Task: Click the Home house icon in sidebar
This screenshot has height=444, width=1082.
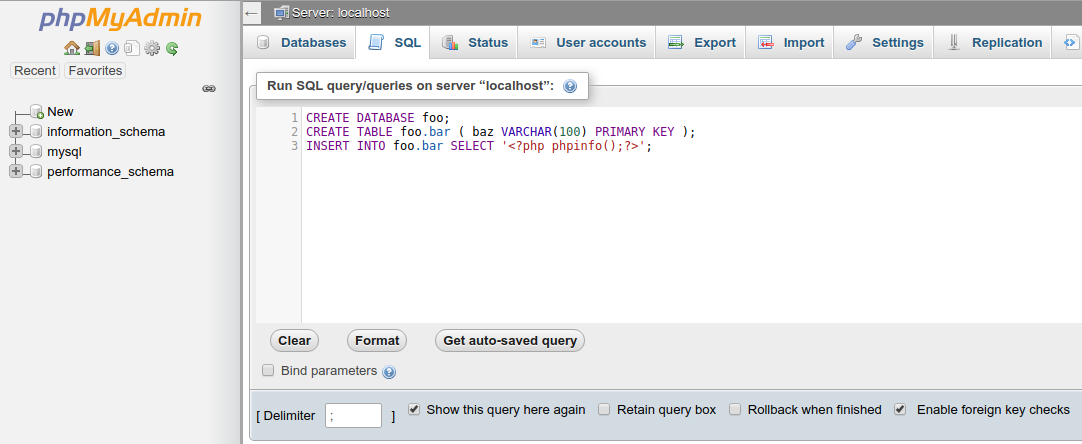Action: point(72,48)
